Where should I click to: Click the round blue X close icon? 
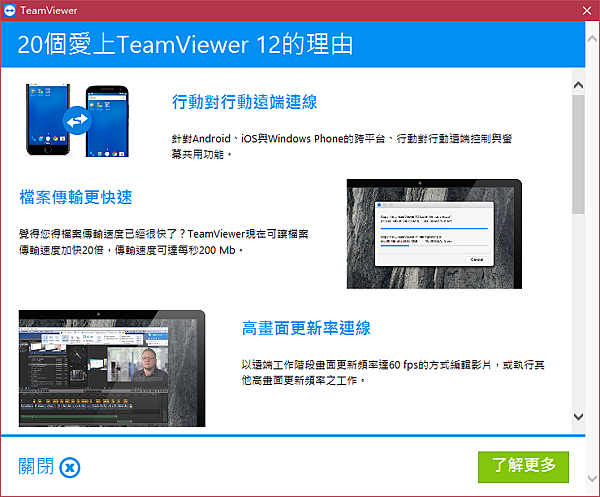coord(70,468)
